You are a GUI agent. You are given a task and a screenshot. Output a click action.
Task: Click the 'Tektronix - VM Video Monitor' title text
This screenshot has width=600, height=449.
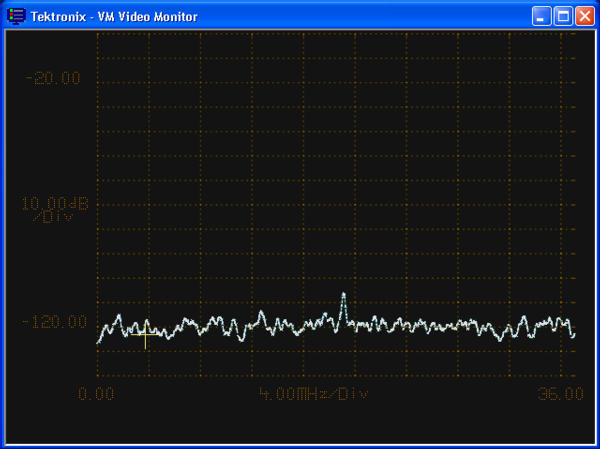tap(114, 16)
